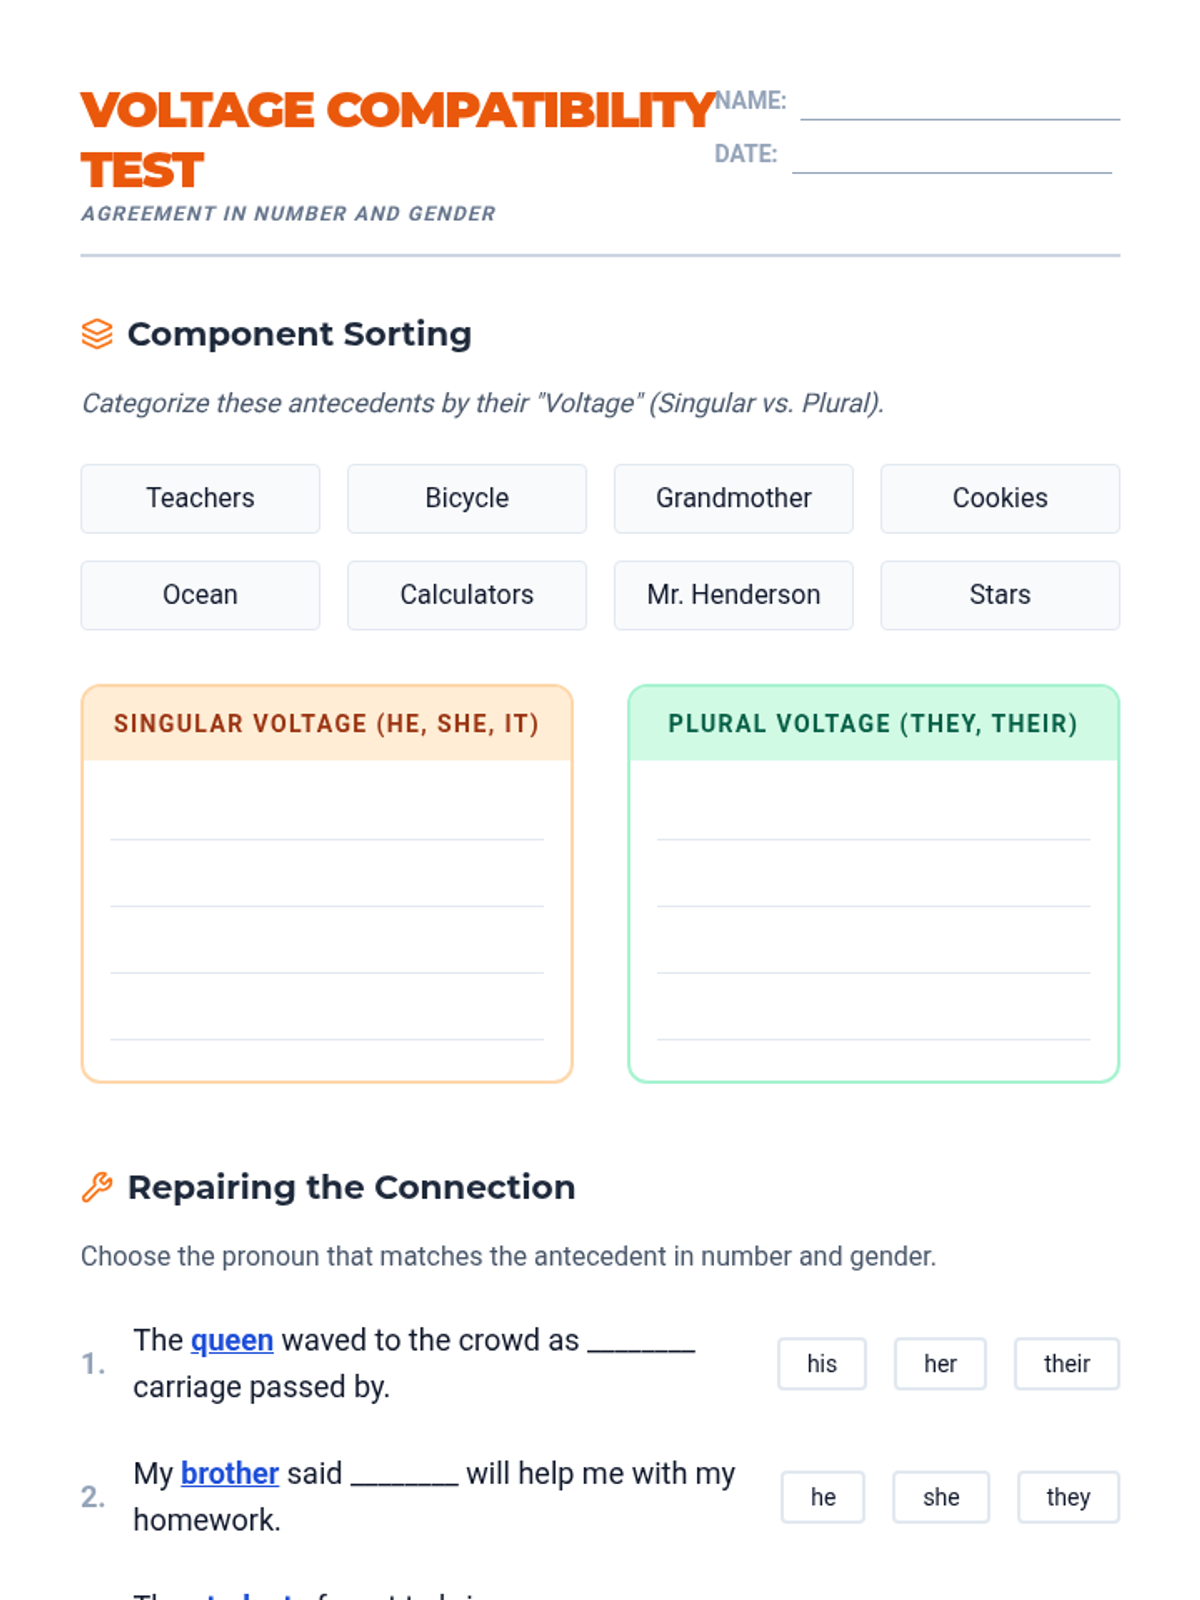Select 'she' option in question 2
The width and height of the screenshot is (1200, 1600).
coord(941,1497)
